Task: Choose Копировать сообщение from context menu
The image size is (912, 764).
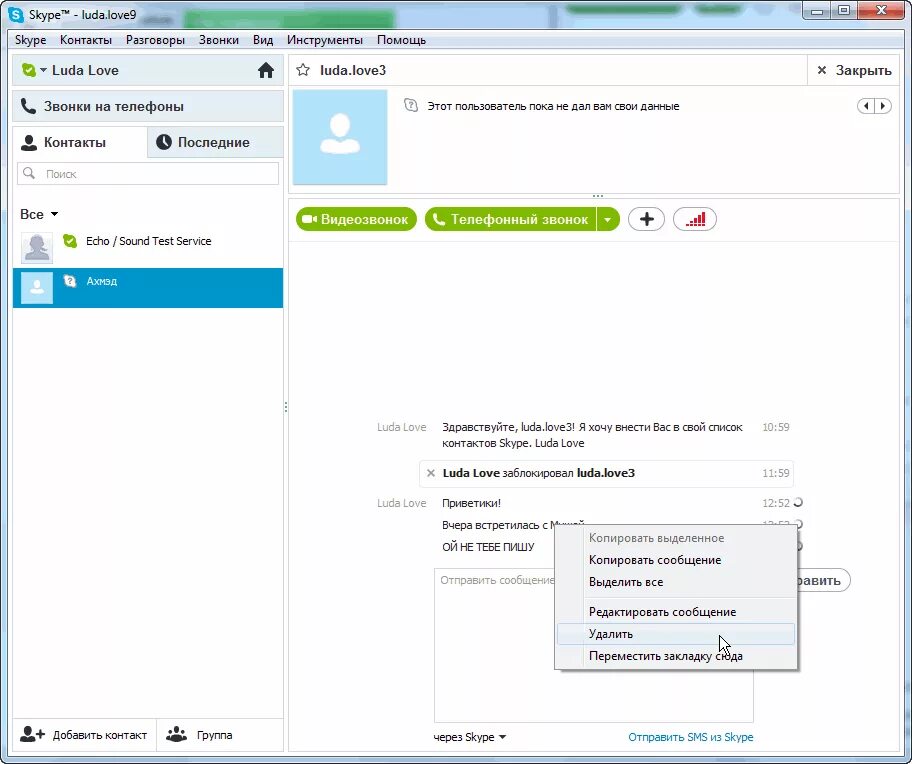Action: click(x=676, y=560)
